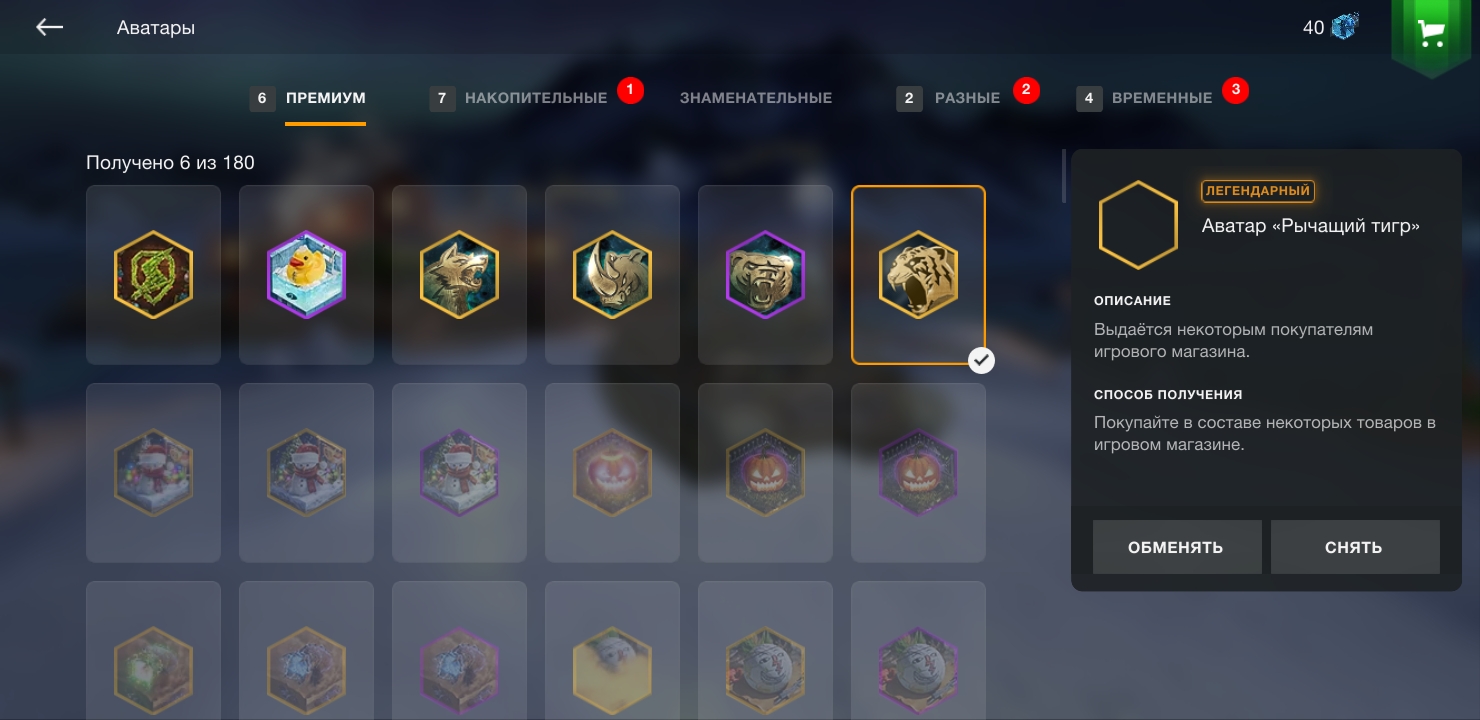Go back using the arrow icon
The image size is (1480, 720).
pos(49,27)
